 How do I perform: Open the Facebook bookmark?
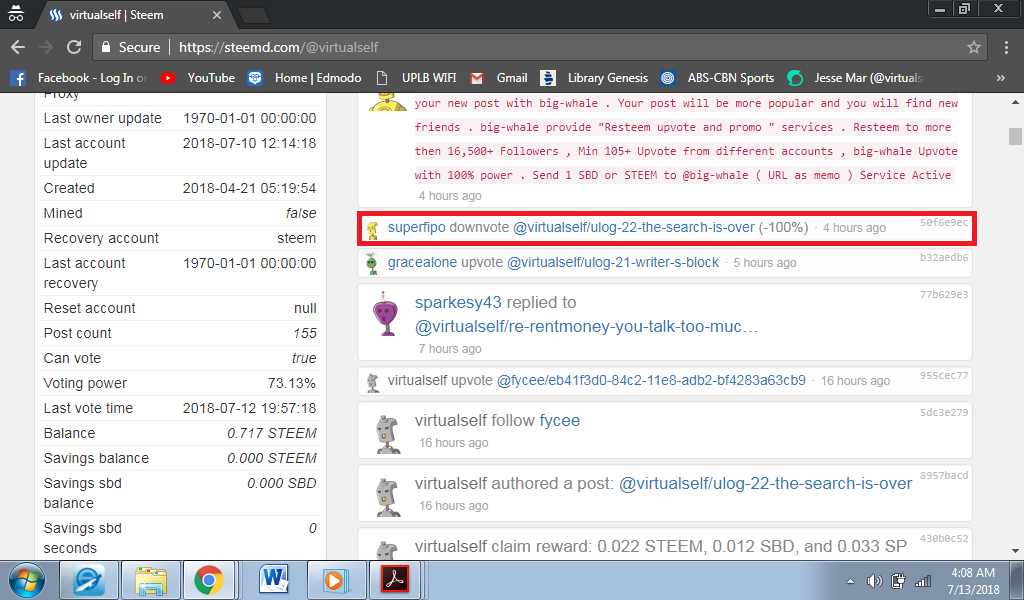coord(80,78)
